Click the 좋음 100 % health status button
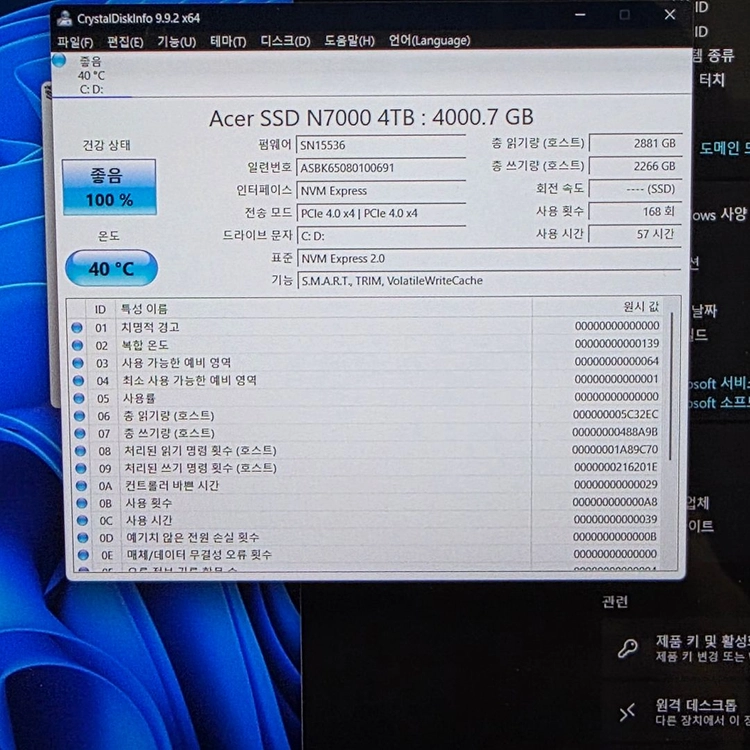Screen dimensions: 750x750 tap(109, 187)
